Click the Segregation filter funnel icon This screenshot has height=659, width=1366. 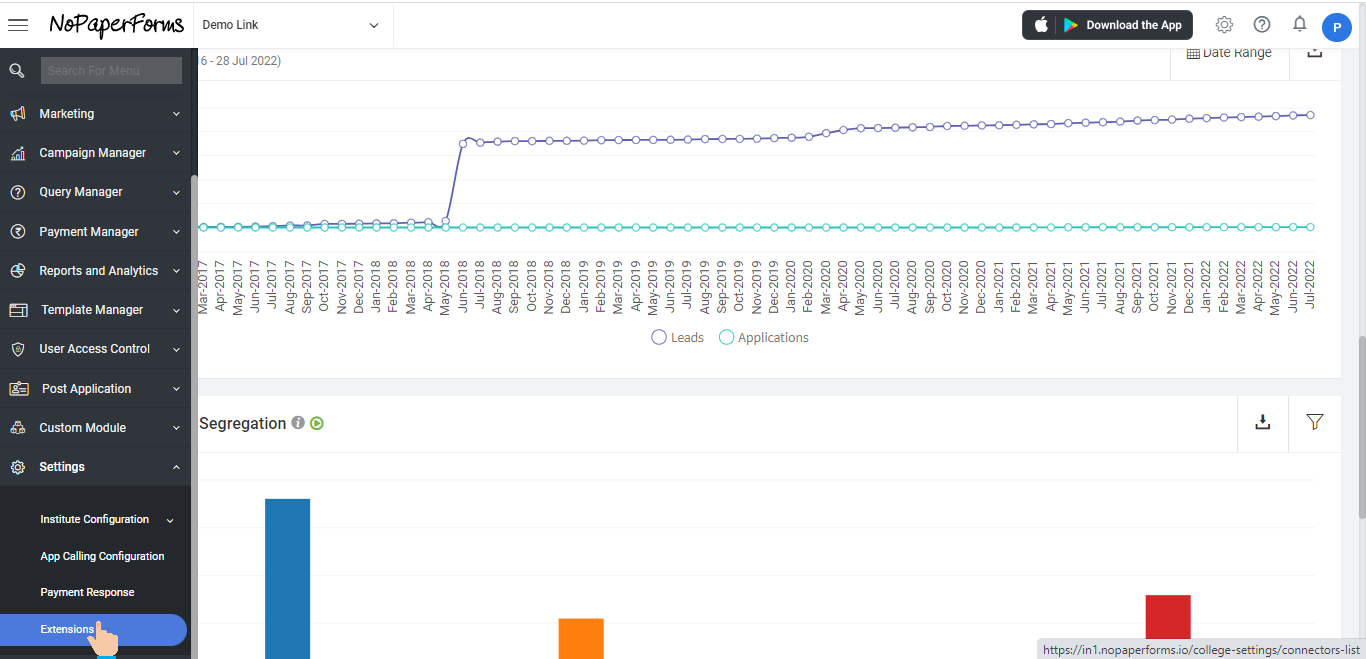pos(1315,422)
